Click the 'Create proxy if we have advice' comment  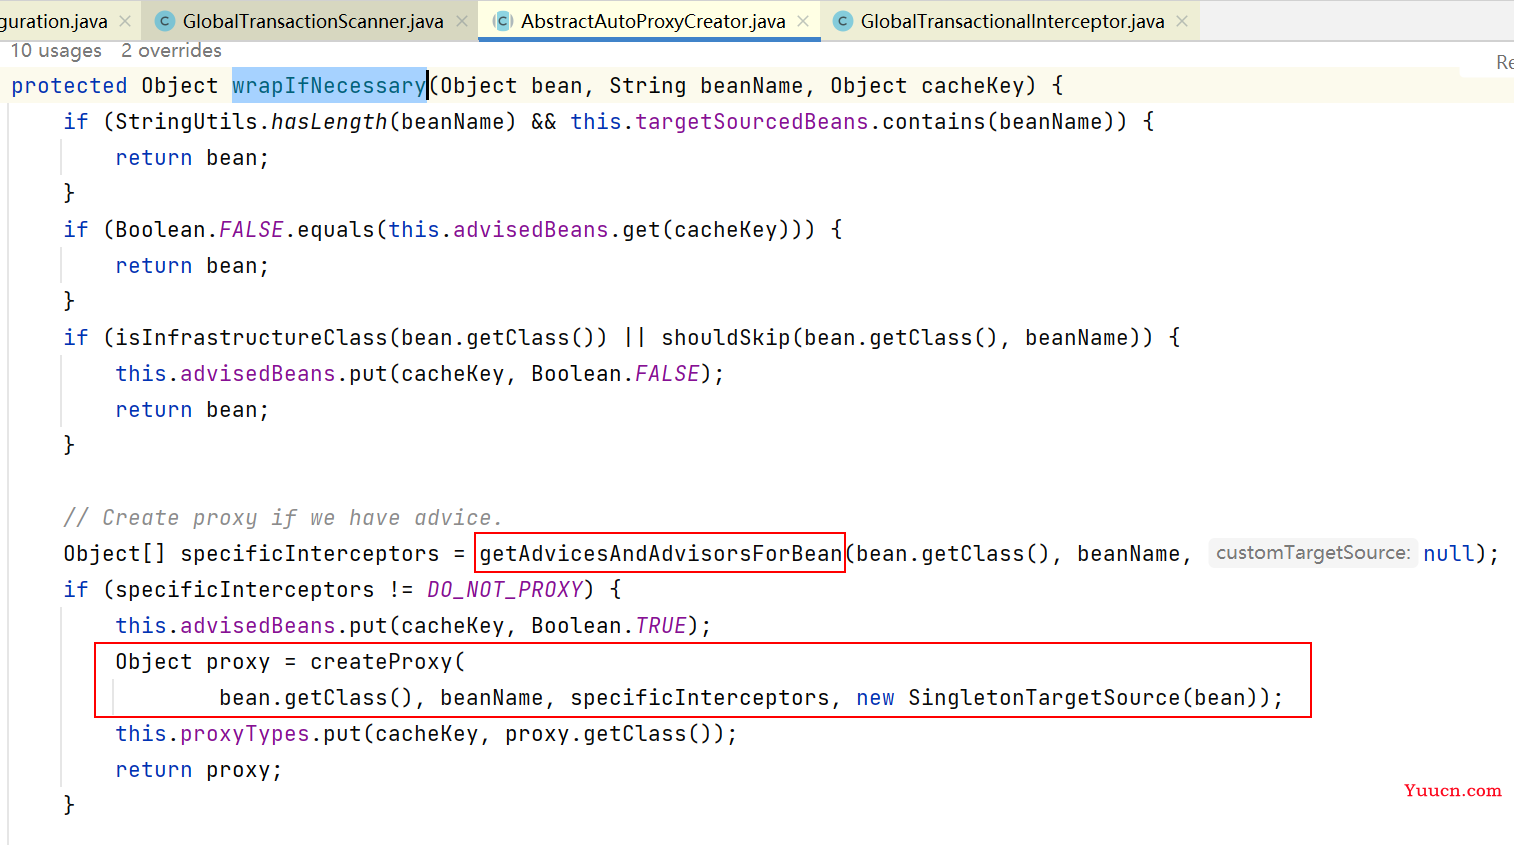tap(283, 518)
